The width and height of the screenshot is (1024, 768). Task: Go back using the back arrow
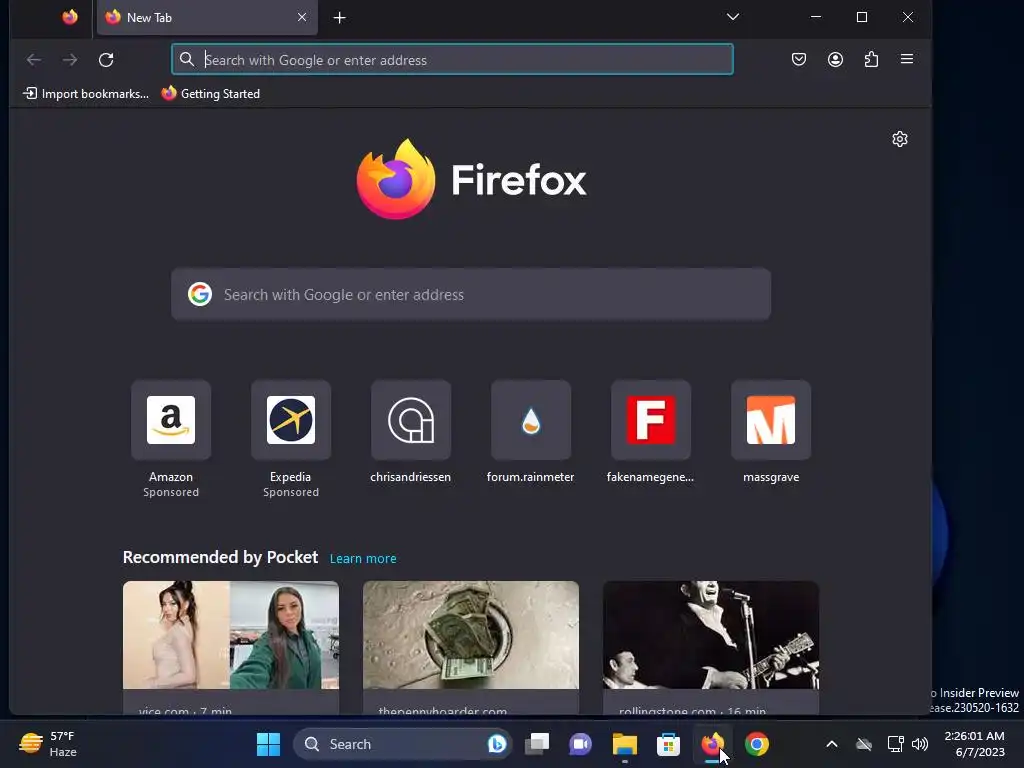[x=34, y=60]
